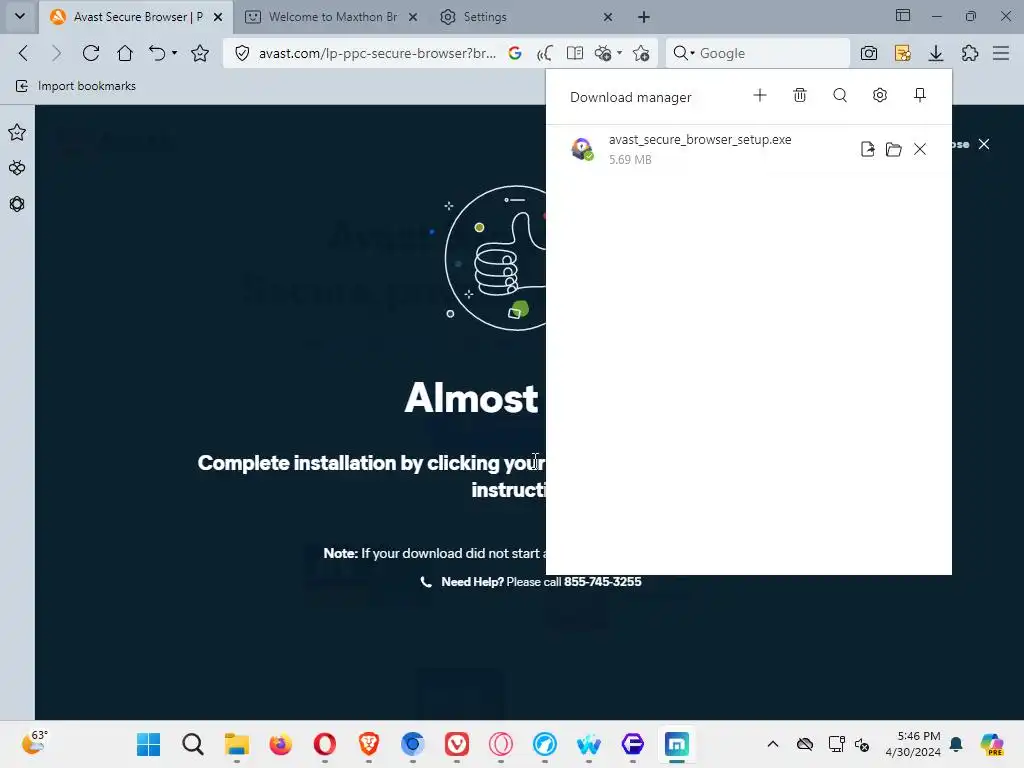
Task: Launch Vivaldi from taskbar
Action: tap(456, 744)
